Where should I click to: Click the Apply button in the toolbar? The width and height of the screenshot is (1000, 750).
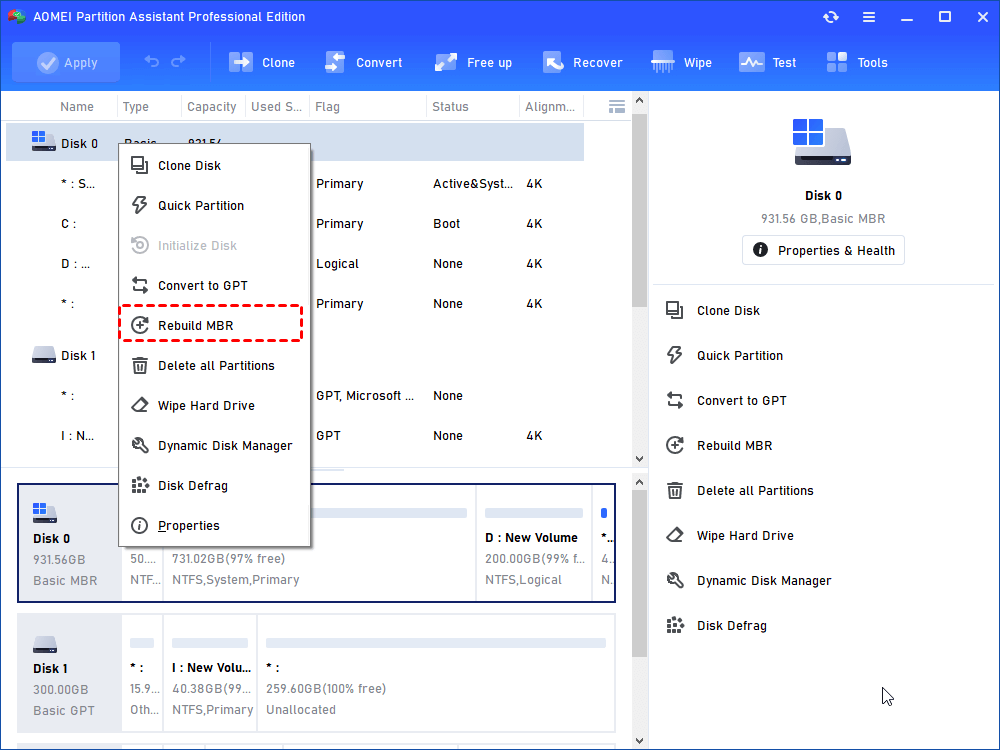click(66, 62)
